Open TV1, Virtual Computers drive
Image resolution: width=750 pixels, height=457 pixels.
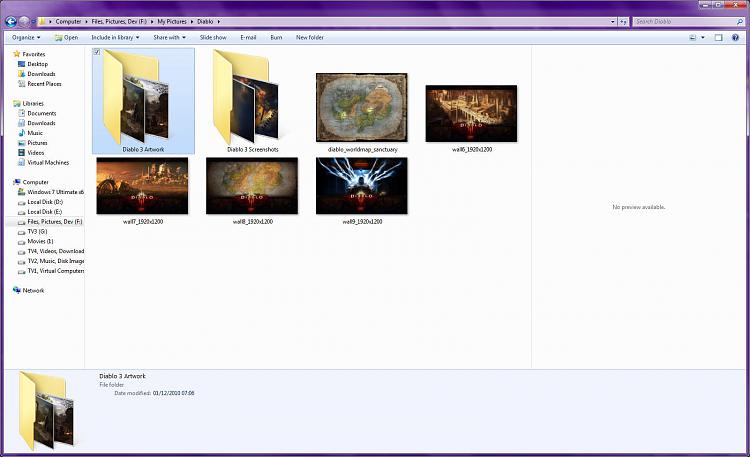point(51,271)
